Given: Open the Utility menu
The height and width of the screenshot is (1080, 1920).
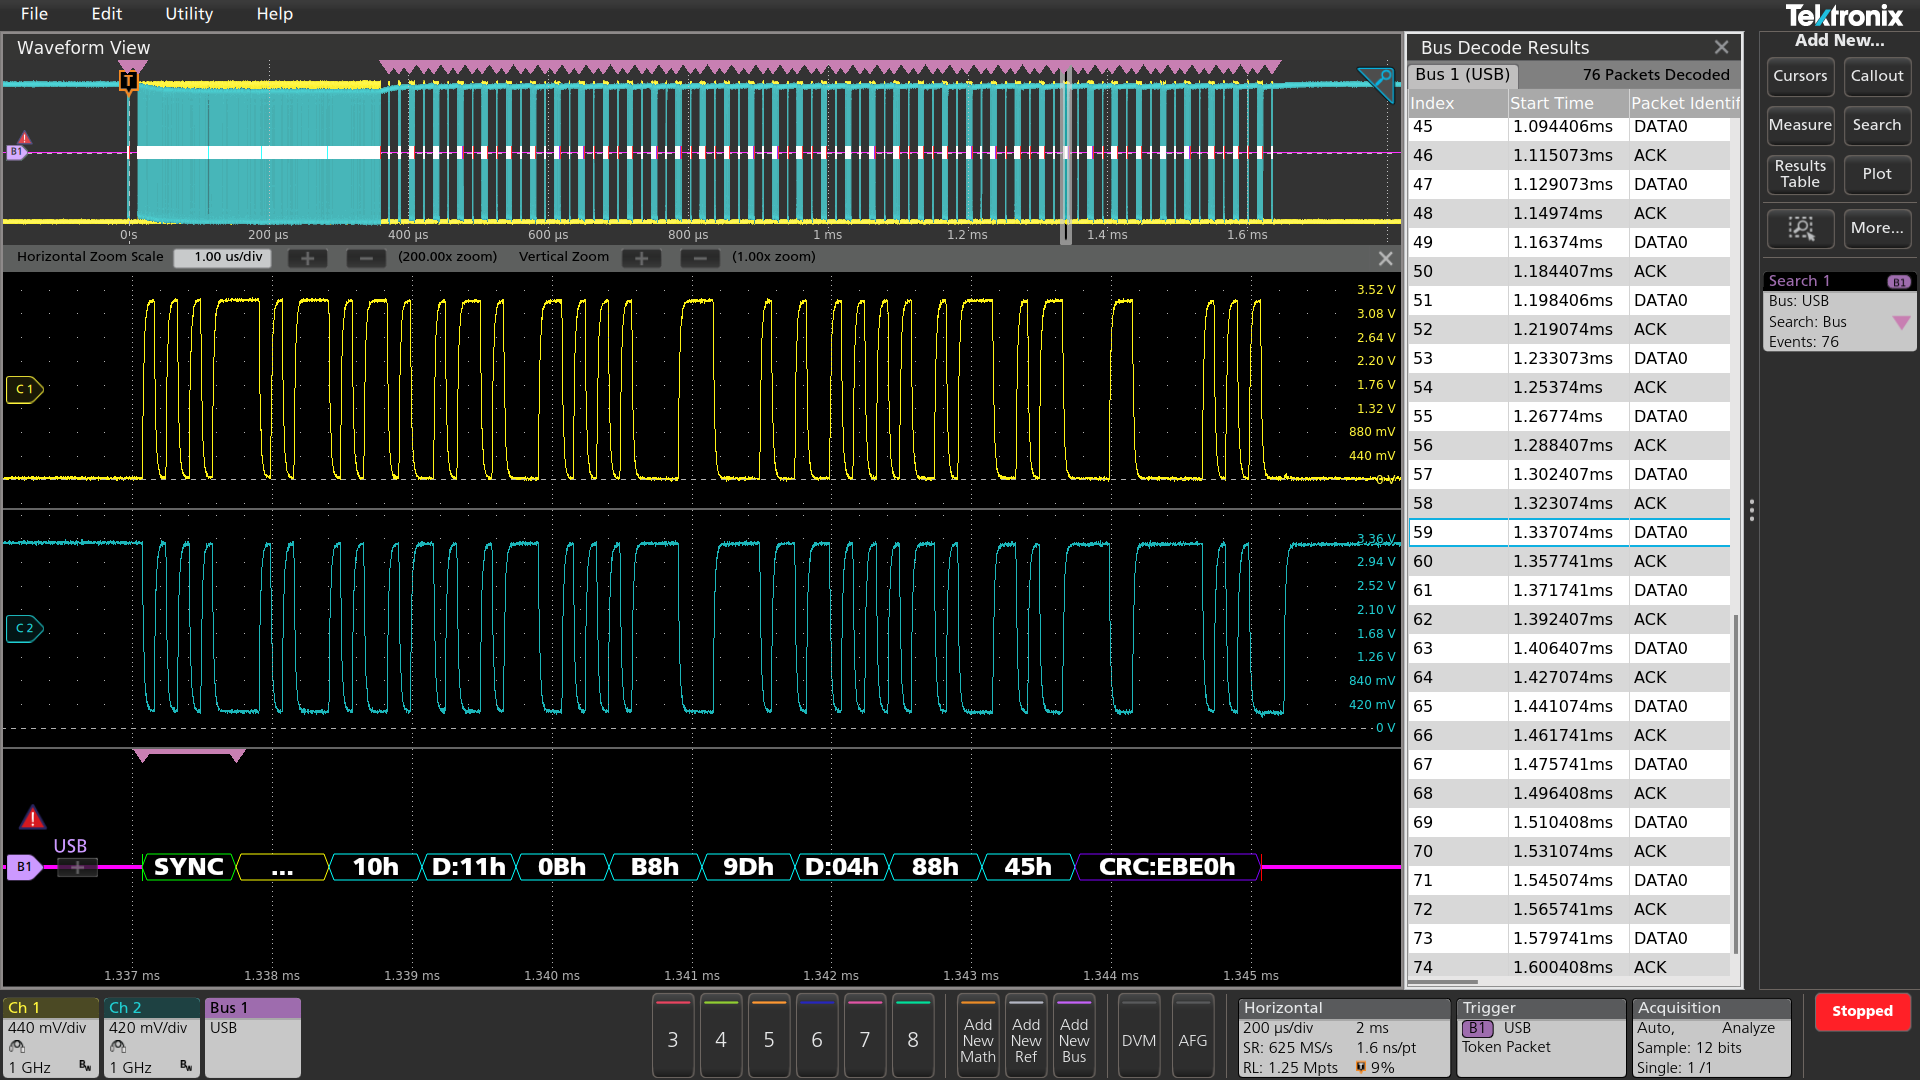Looking at the screenshot, I should pos(189,14).
